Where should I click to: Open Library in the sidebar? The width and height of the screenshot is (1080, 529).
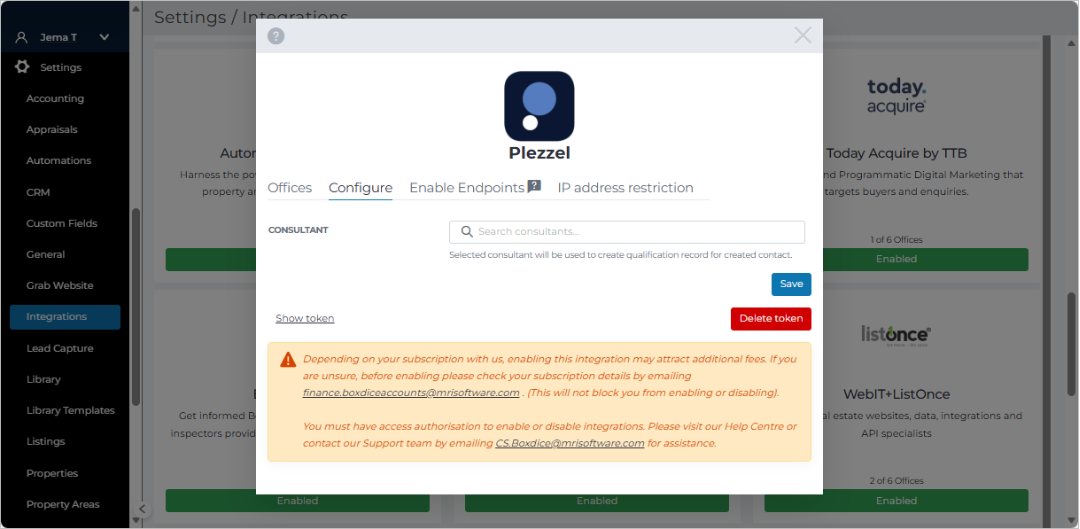tap(43, 380)
